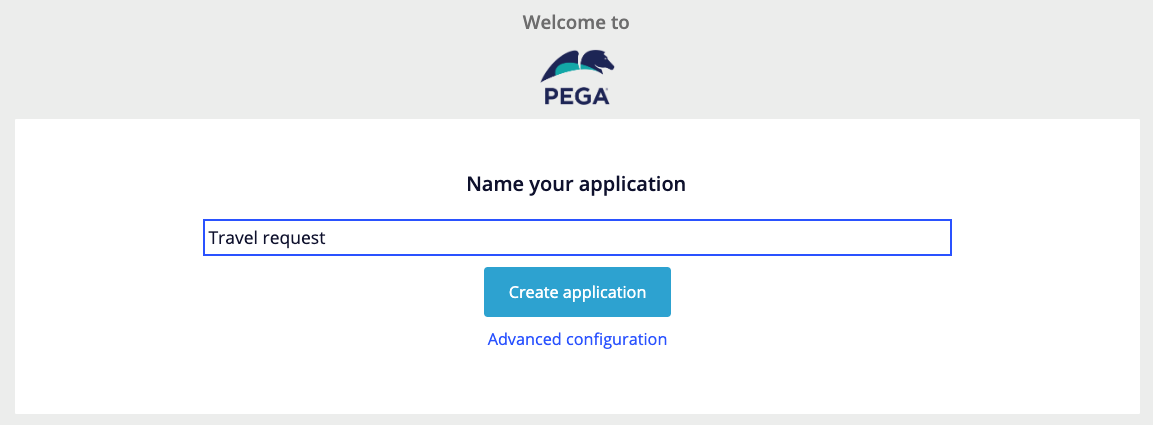1153x425 pixels.
Task: Click the teal swoosh in the Pega logo
Action: click(563, 70)
